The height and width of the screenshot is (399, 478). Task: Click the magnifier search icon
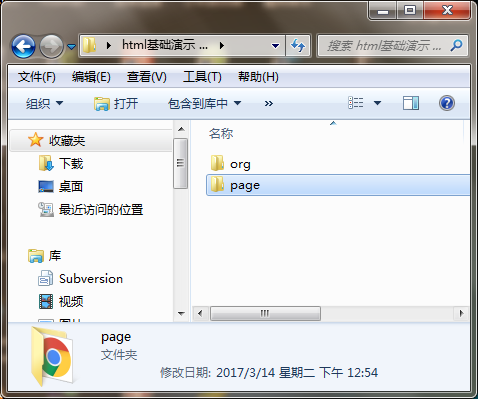pyautogui.click(x=456, y=45)
